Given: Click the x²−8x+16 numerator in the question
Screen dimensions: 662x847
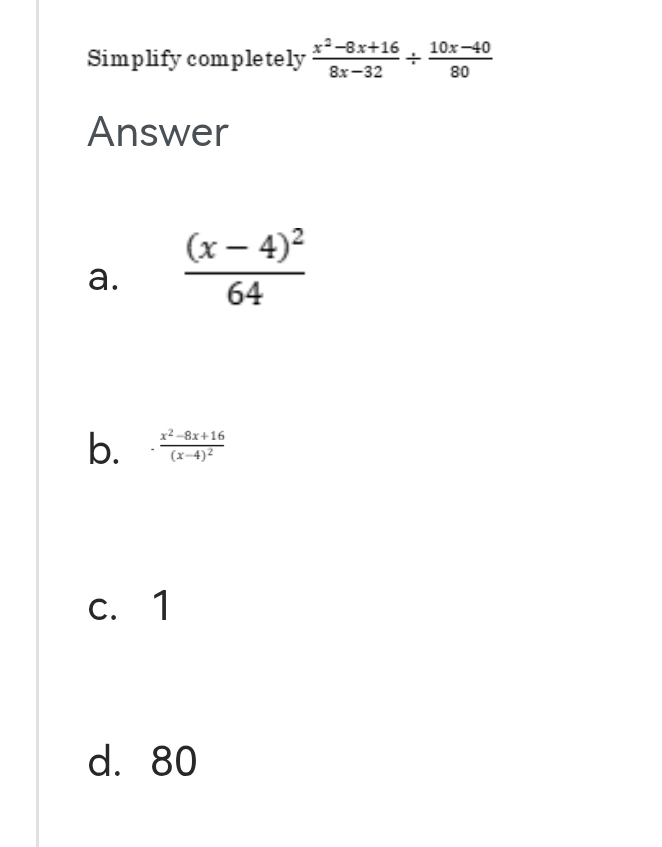Looking at the screenshot, I should pos(355,47).
